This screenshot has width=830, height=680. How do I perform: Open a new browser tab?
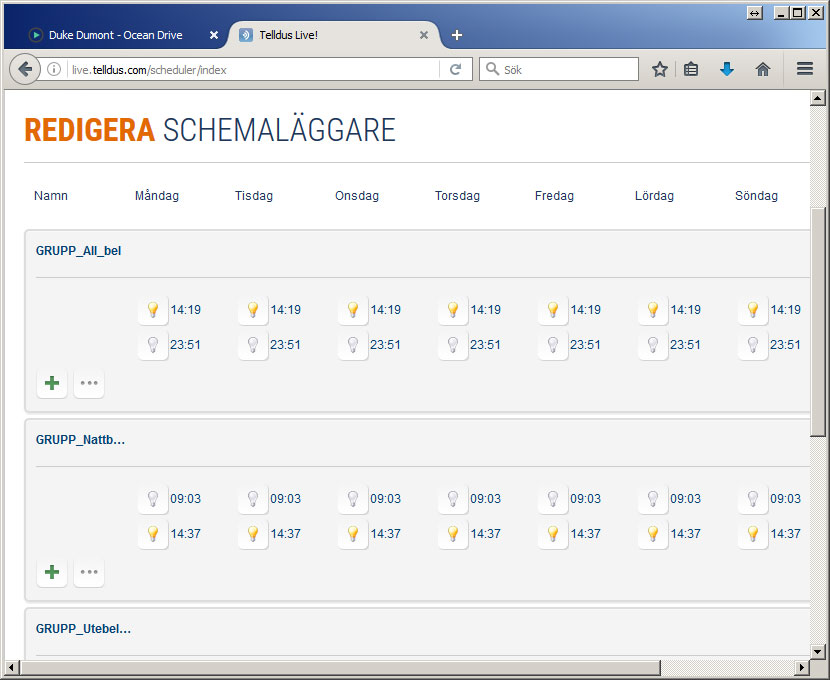point(457,35)
